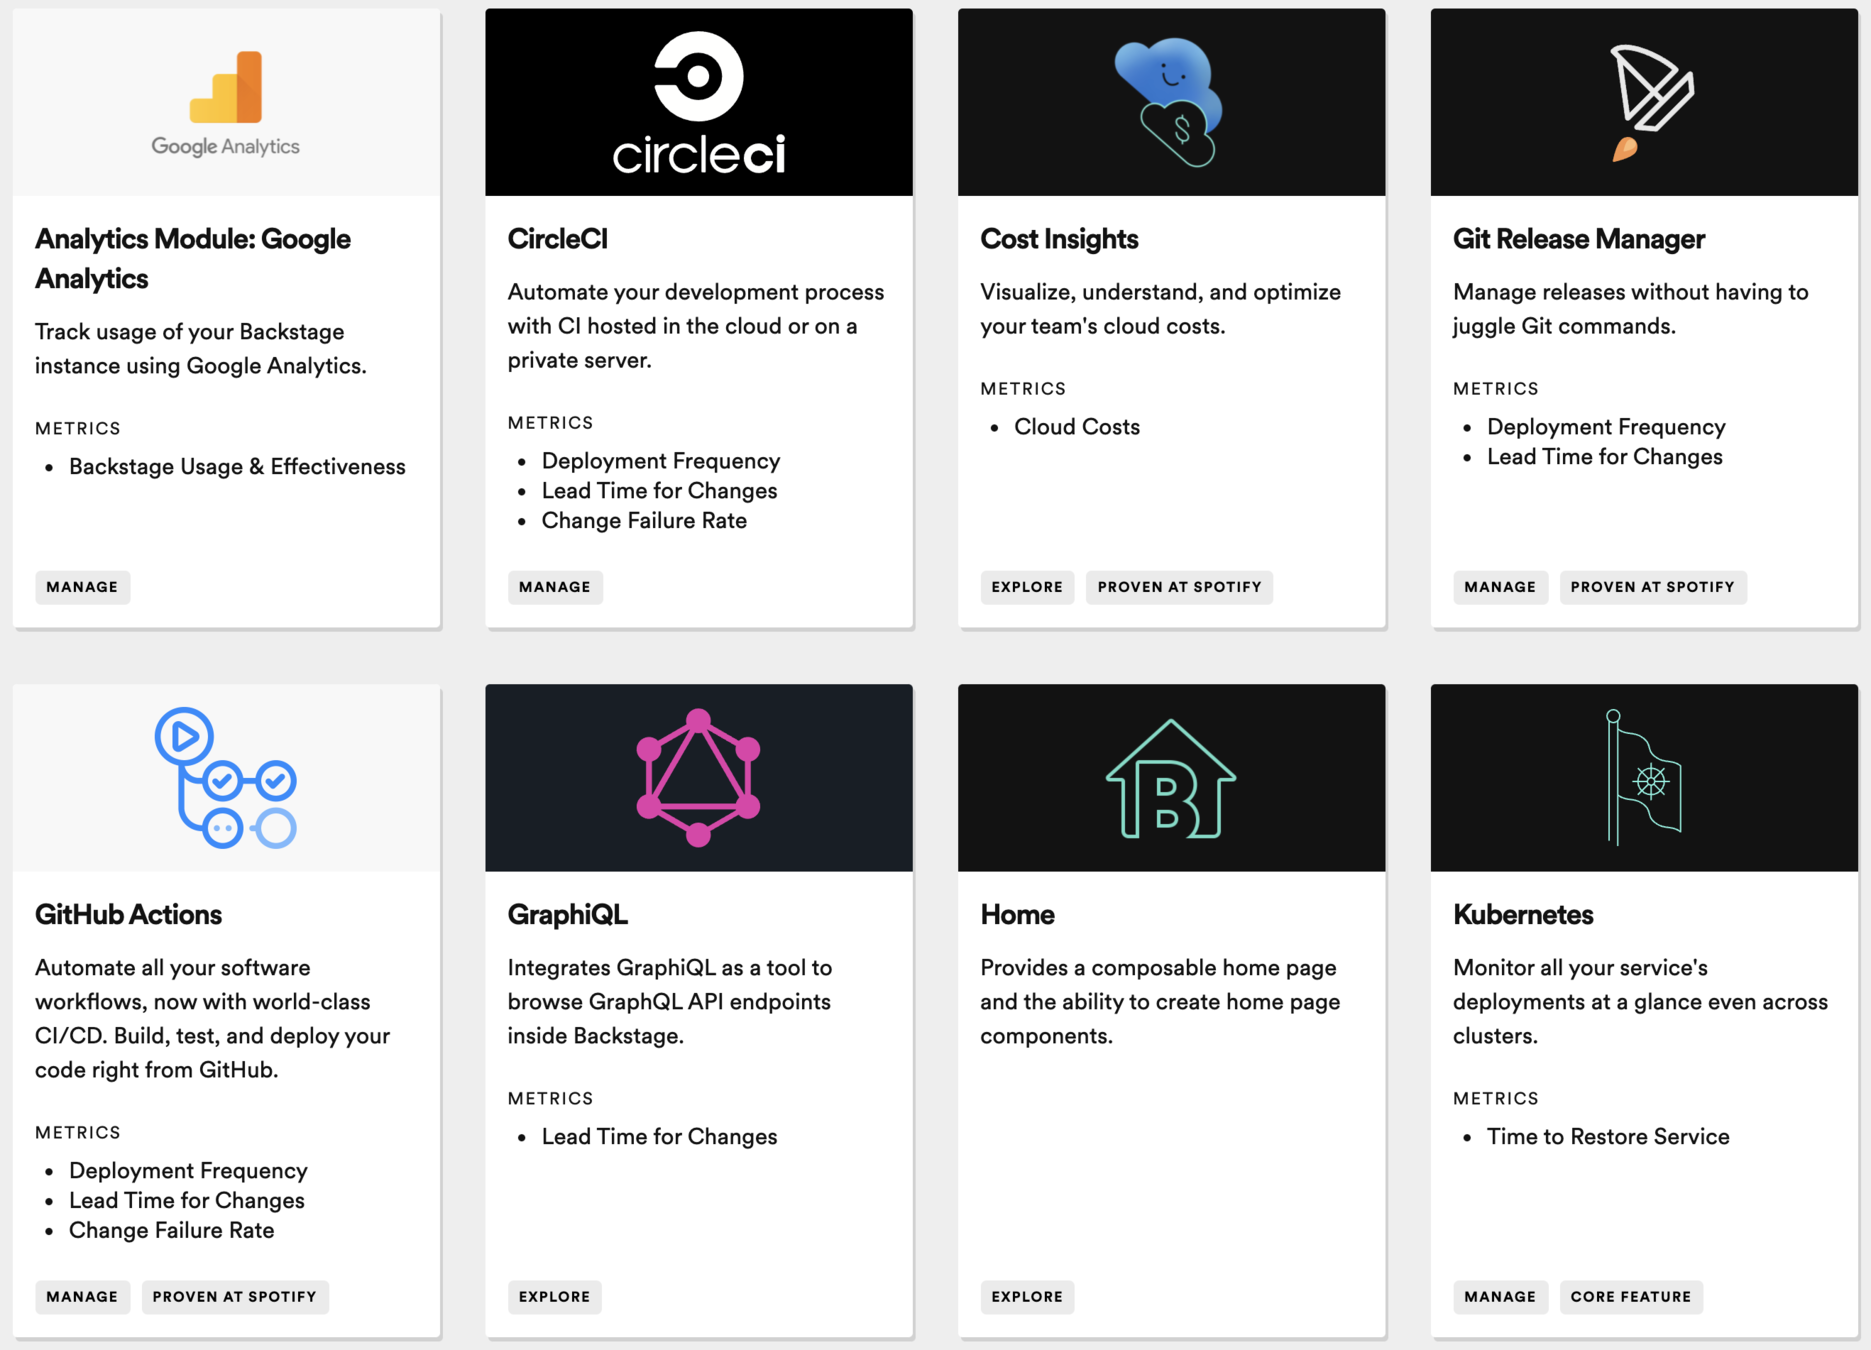Click the CircleCI automate development process description
The image size is (1871, 1350).
696,326
